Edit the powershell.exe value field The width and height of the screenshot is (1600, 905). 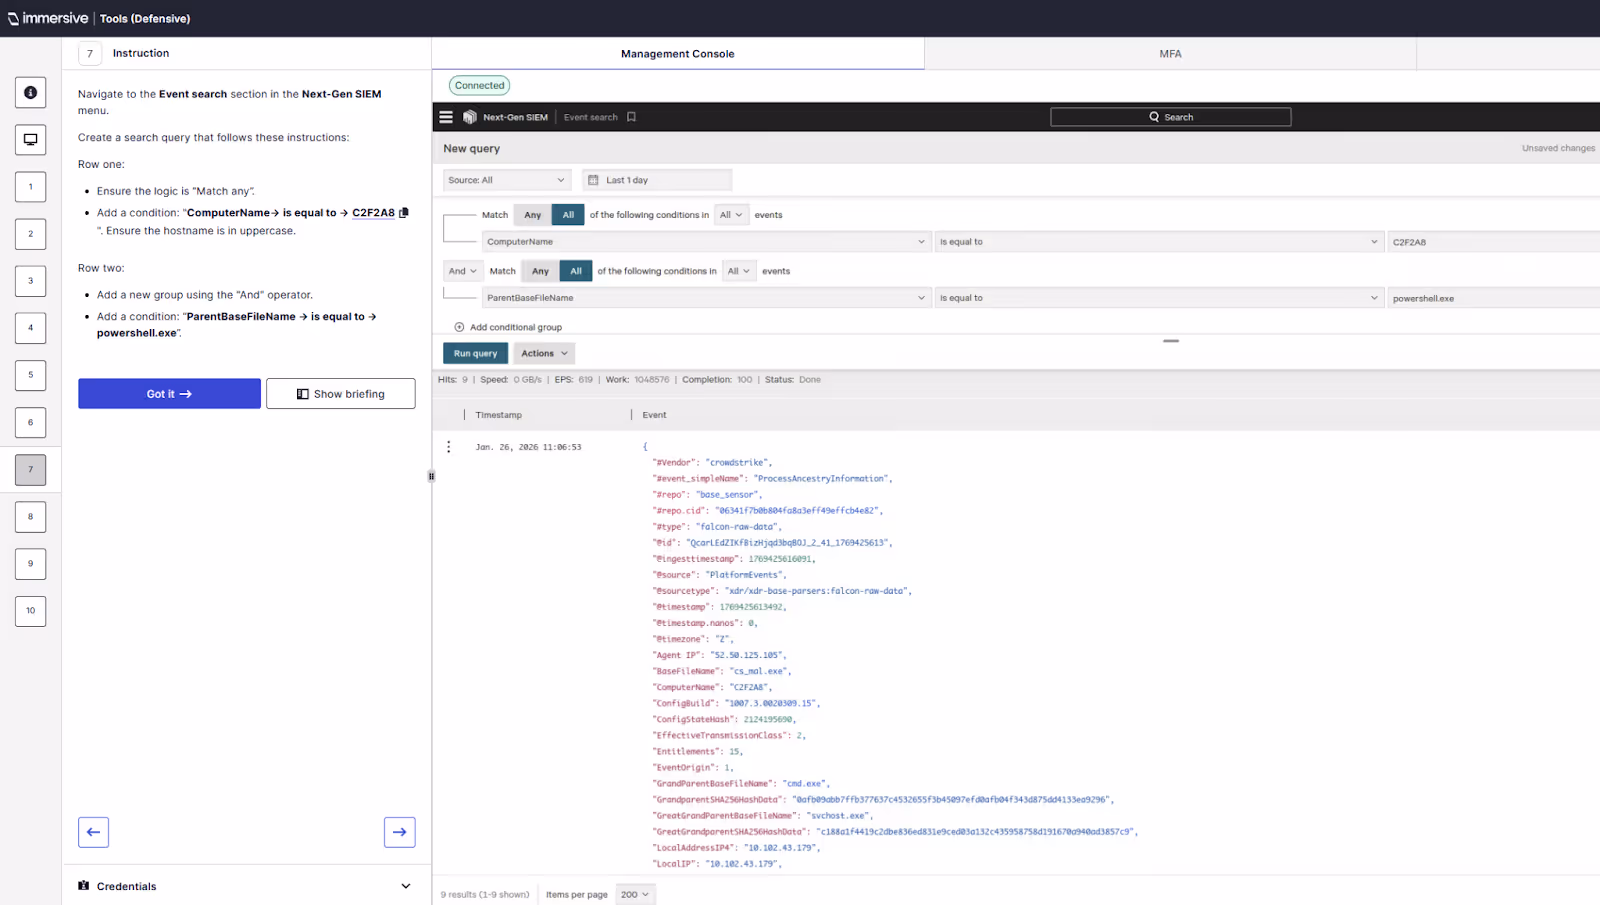click(x=1494, y=298)
